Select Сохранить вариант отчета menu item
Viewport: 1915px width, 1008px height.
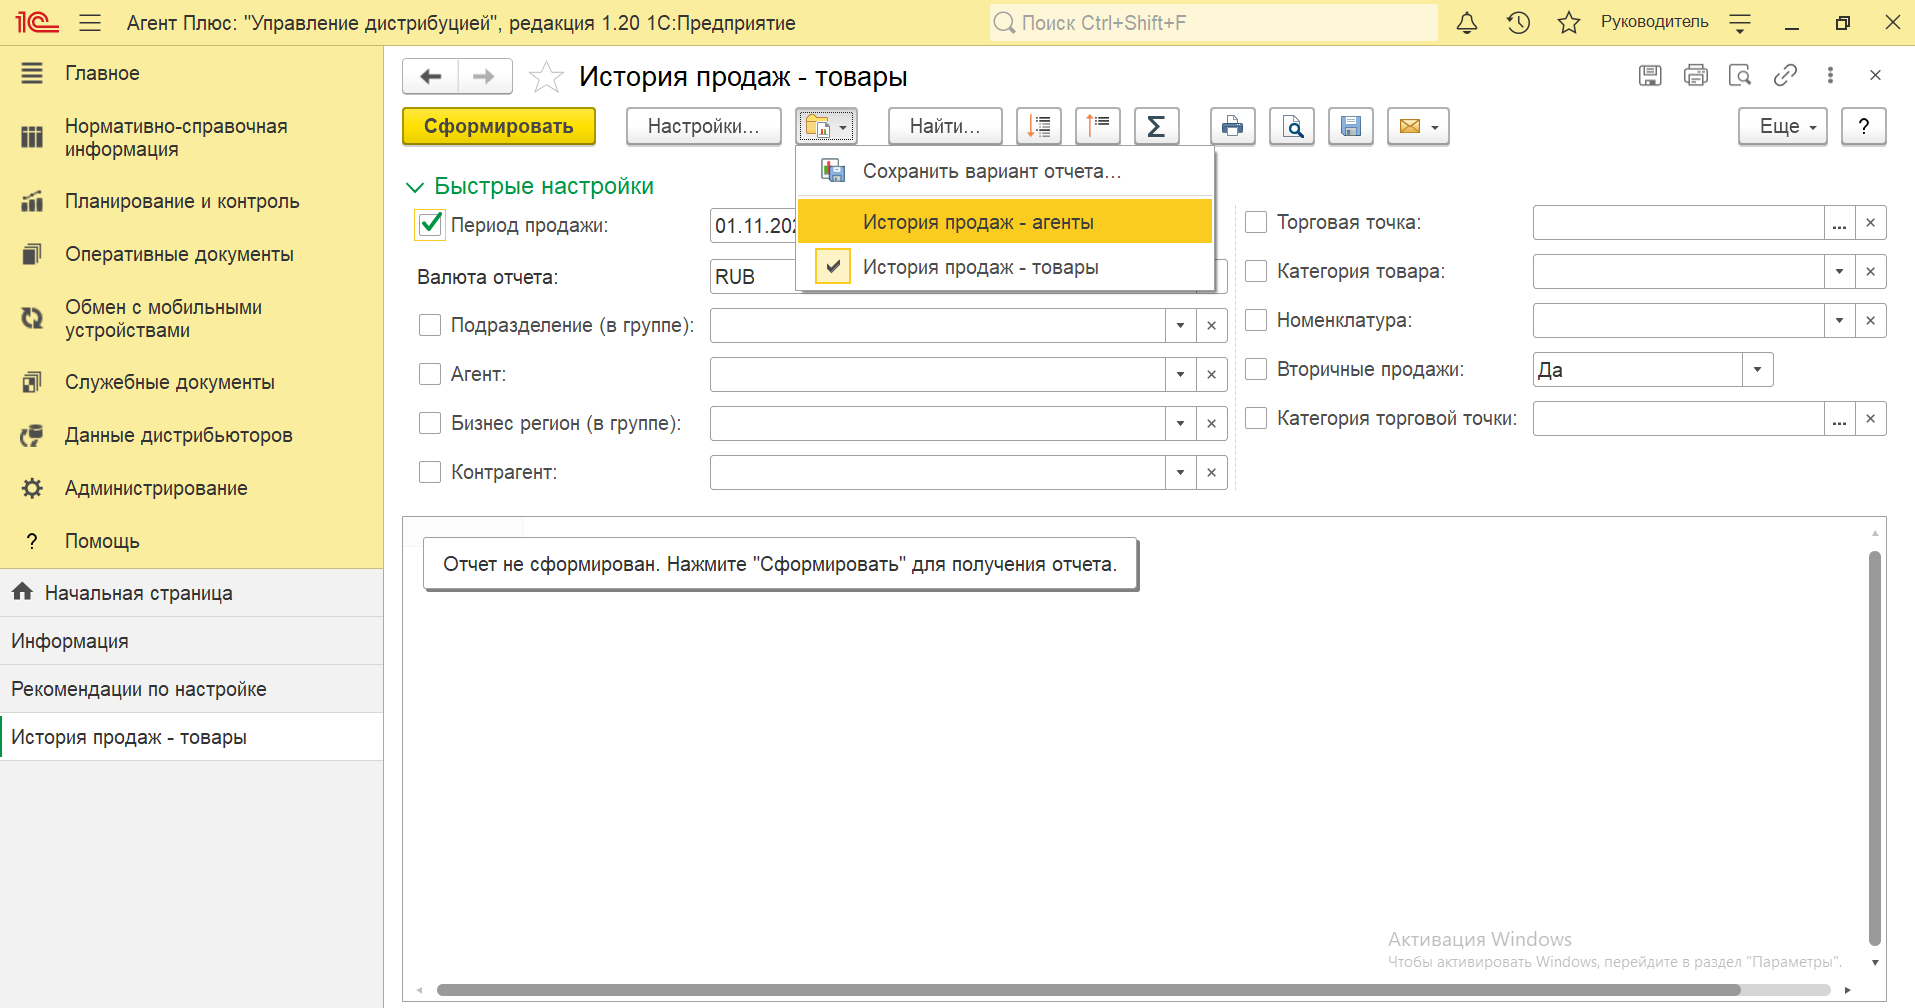[x=1005, y=171]
